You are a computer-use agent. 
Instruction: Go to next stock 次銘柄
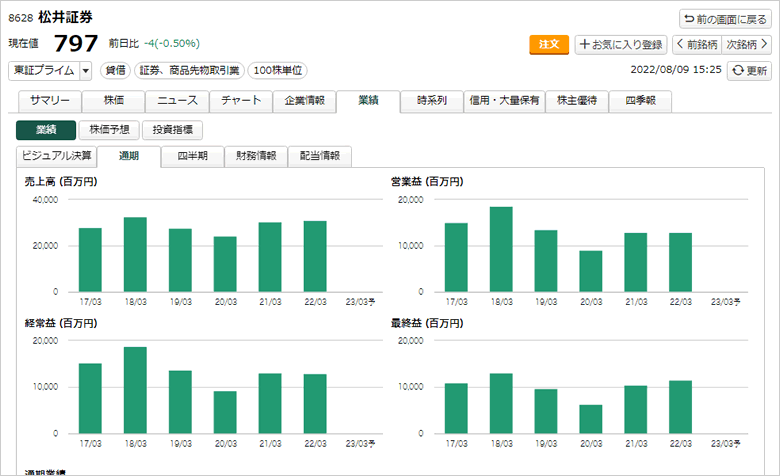[747, 44]
